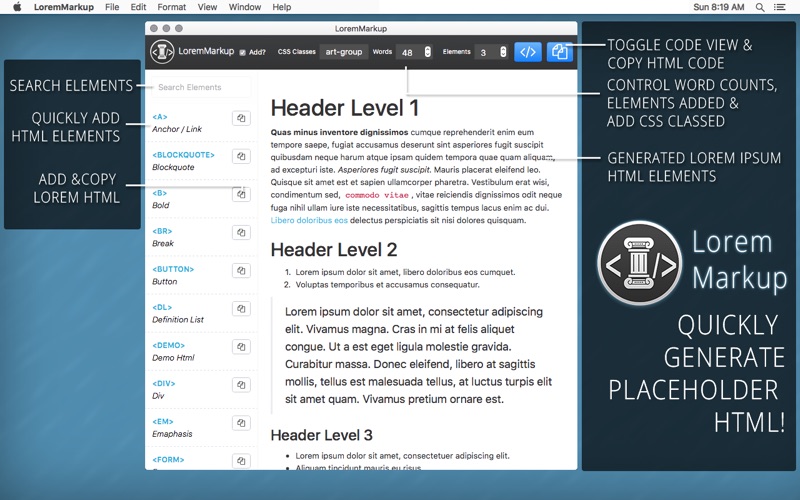Copy the FORM element
Image resolution: width=800 pixels, height=500 pixels.
241,461
